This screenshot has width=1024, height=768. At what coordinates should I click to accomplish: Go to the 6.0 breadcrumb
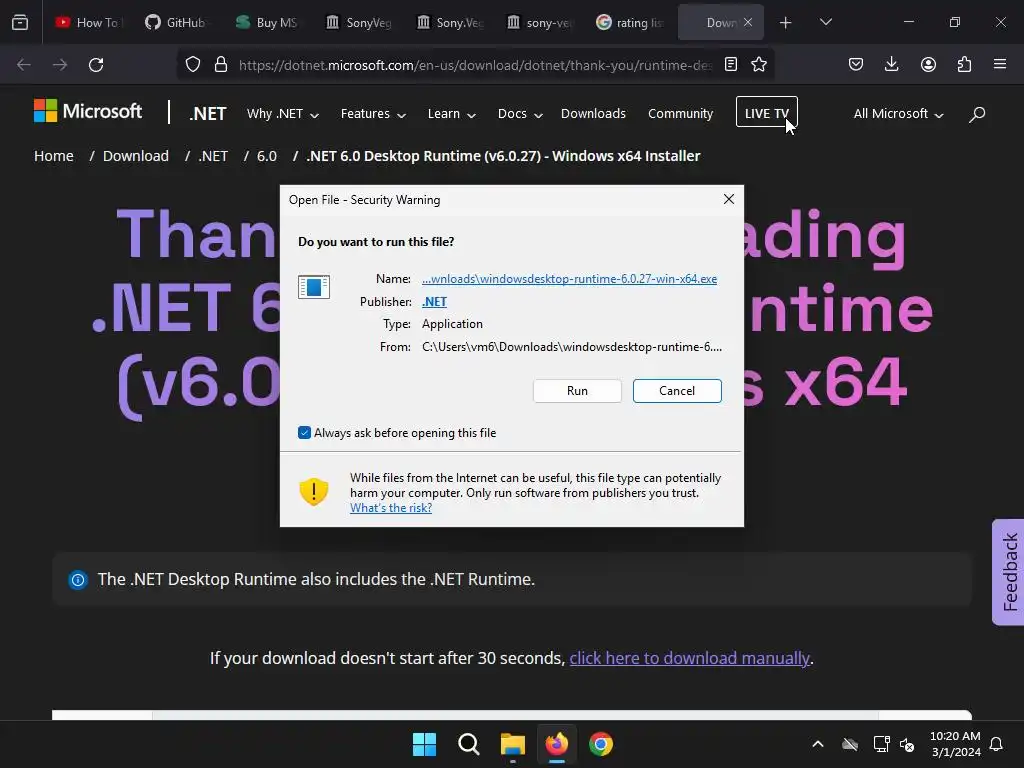coord(266,156)
